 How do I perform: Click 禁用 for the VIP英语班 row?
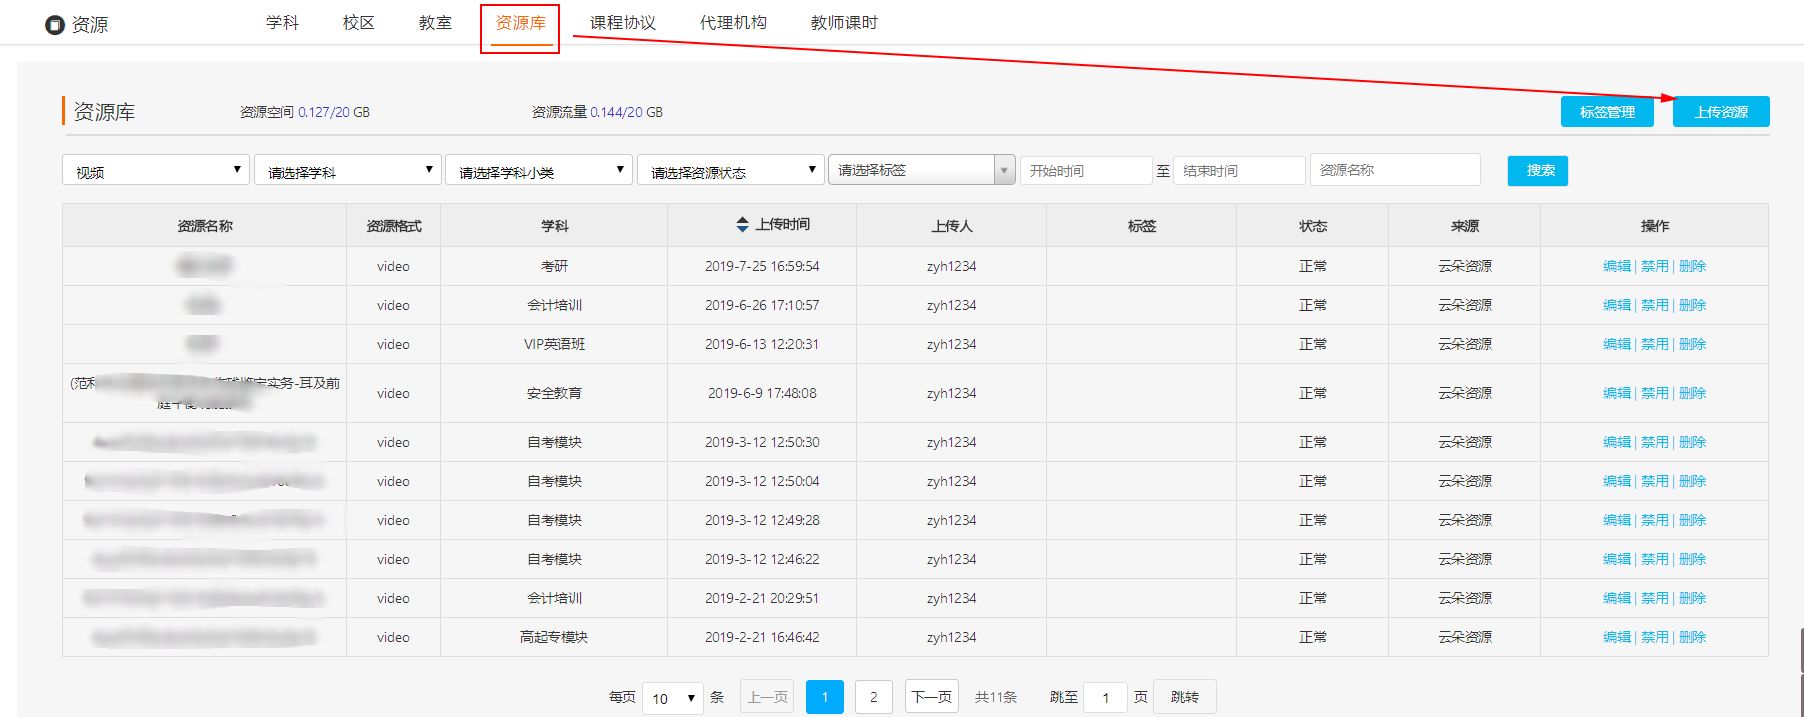(1655, 344)
